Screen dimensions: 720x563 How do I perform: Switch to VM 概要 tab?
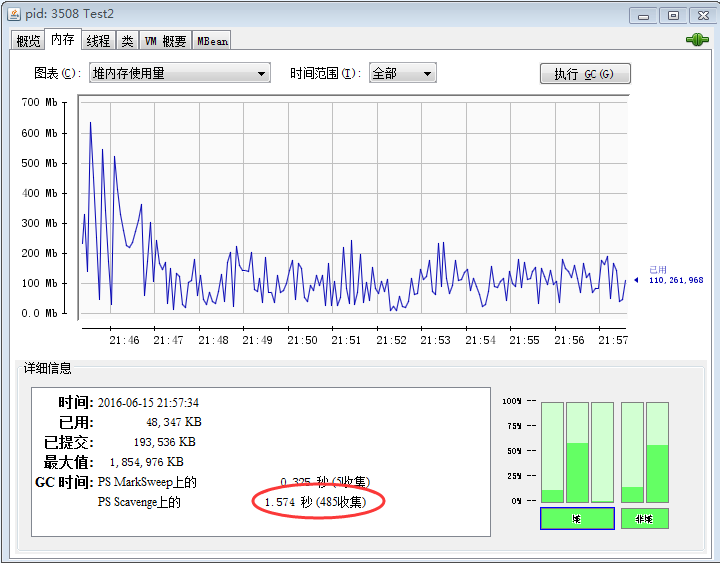click(x=165, y=41)
